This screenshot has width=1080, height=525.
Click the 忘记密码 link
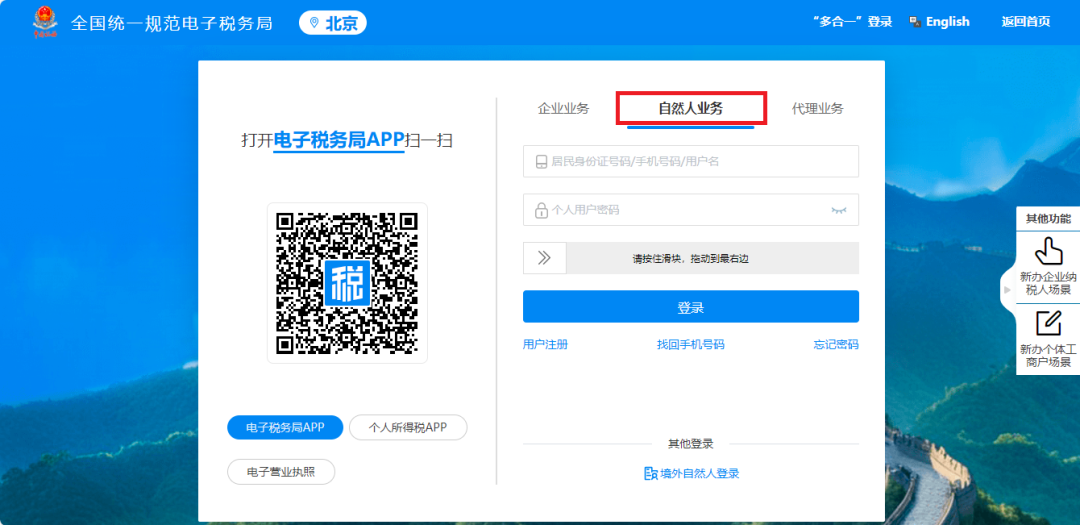836,344
